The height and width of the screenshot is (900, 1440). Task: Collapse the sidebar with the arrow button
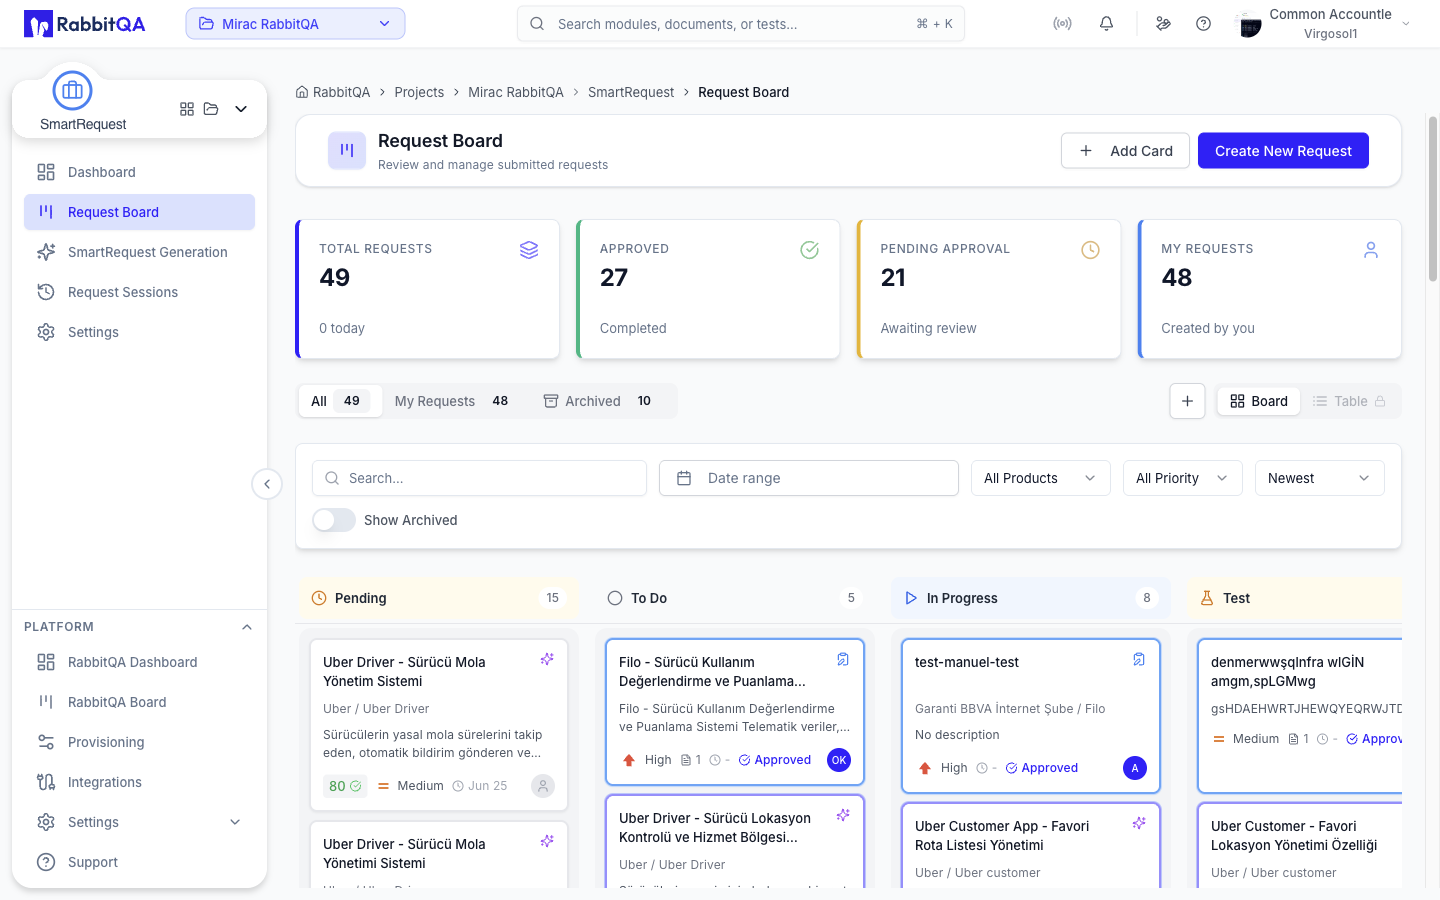pyautogui.click(x=267, y=484)
